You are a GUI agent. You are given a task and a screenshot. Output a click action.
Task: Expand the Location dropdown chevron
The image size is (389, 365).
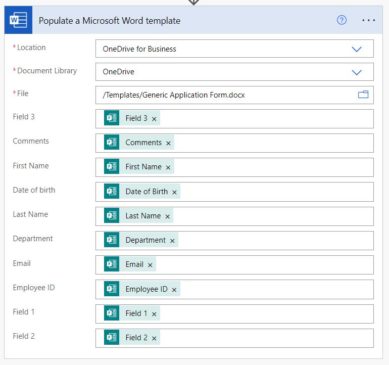[357, 49]
